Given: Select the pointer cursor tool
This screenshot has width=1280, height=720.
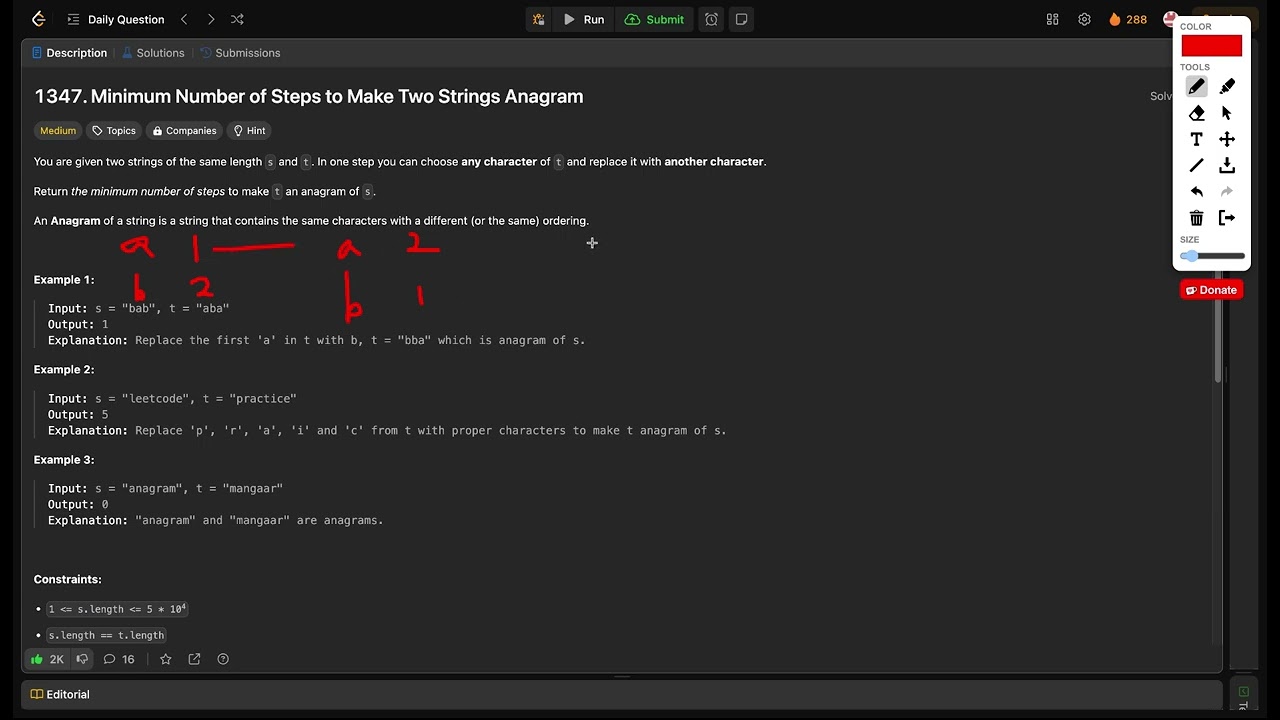Looking at the screenshot, I should 1227,113.
